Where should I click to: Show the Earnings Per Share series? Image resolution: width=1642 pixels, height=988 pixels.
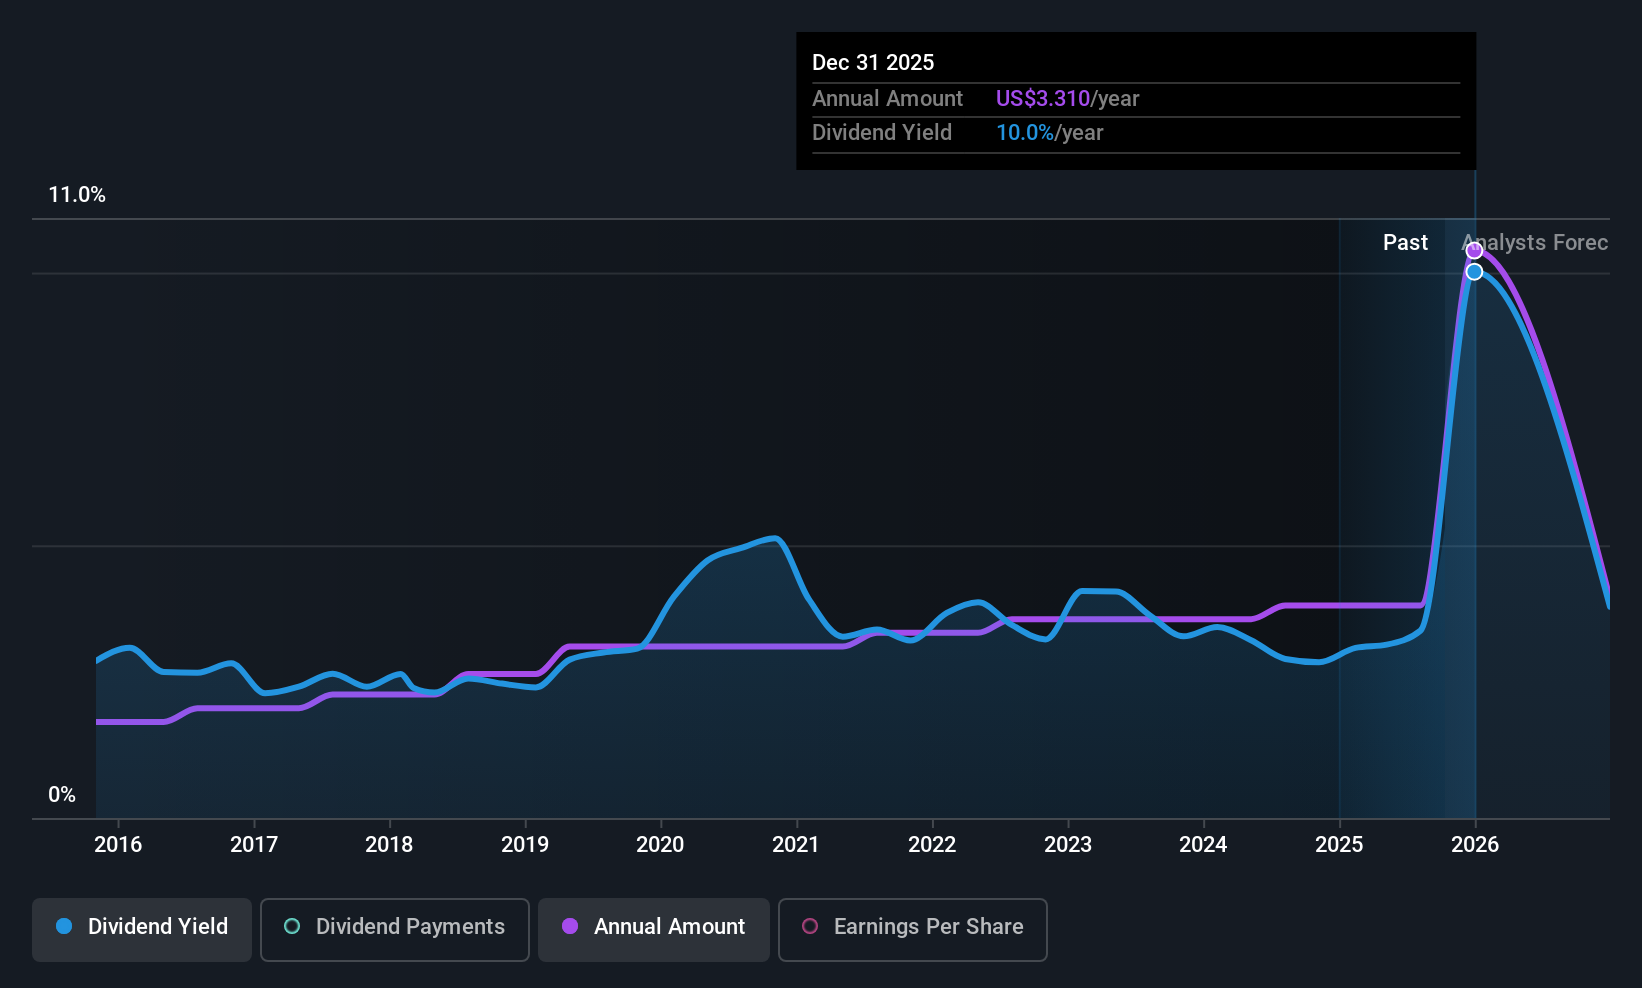pyautogui.click(x=912, y=928)
